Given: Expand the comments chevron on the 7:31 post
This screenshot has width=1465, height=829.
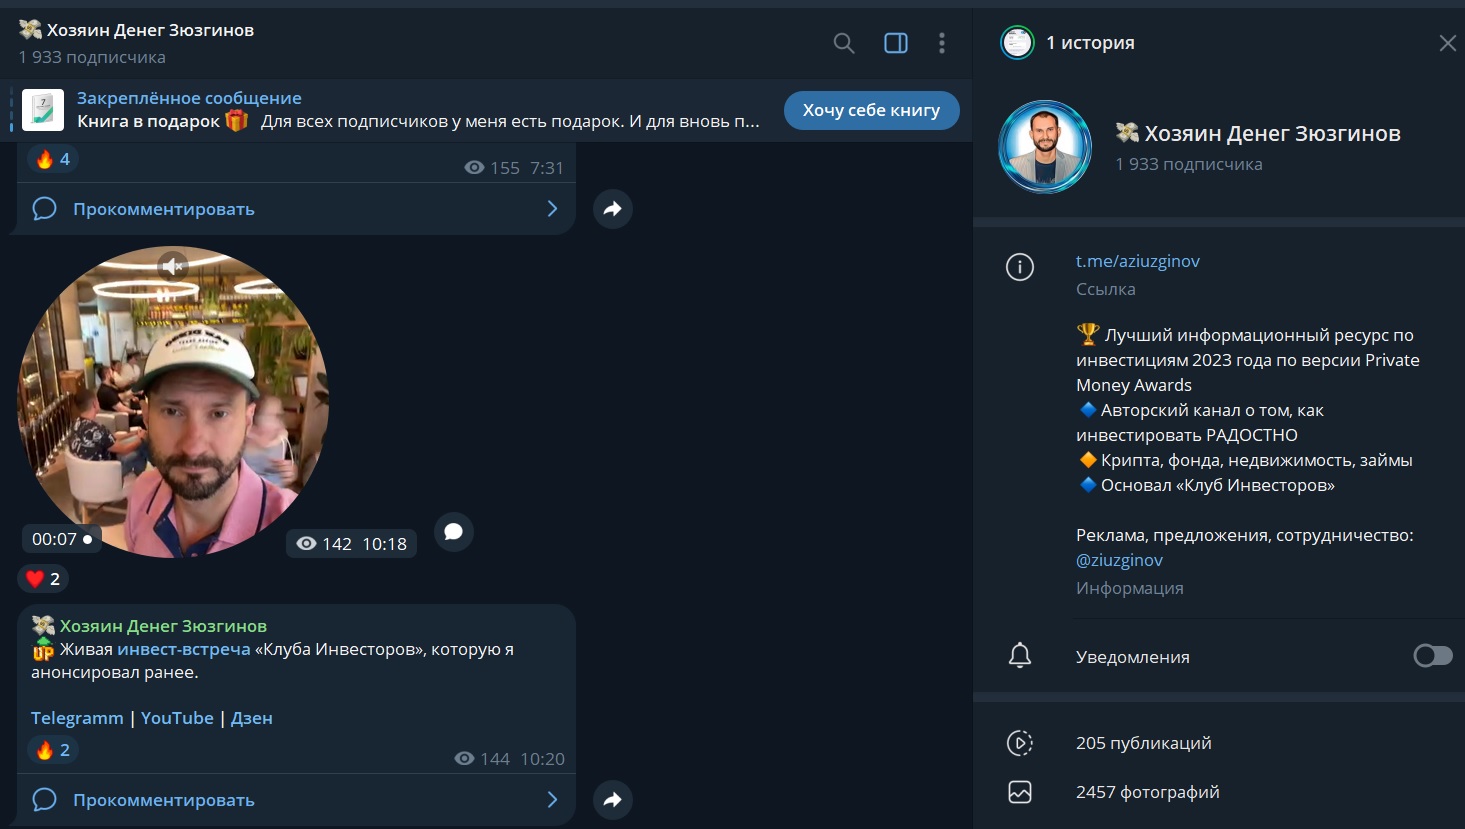Looking at the screenshot, I should tap(552, 209).
